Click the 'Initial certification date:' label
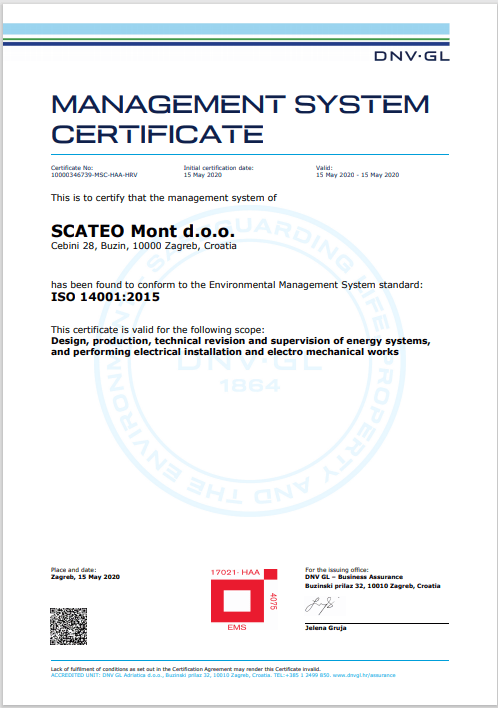 219,168
